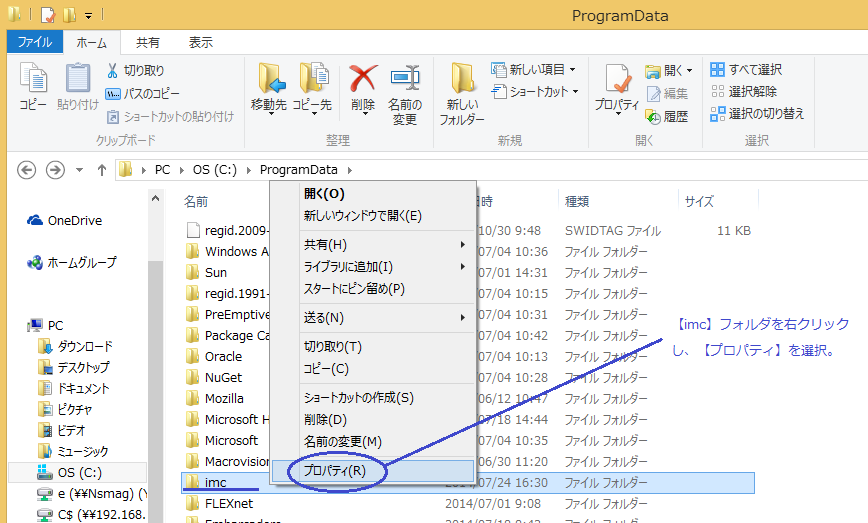Click the Up arrow navigation button

tap(101, 170)
